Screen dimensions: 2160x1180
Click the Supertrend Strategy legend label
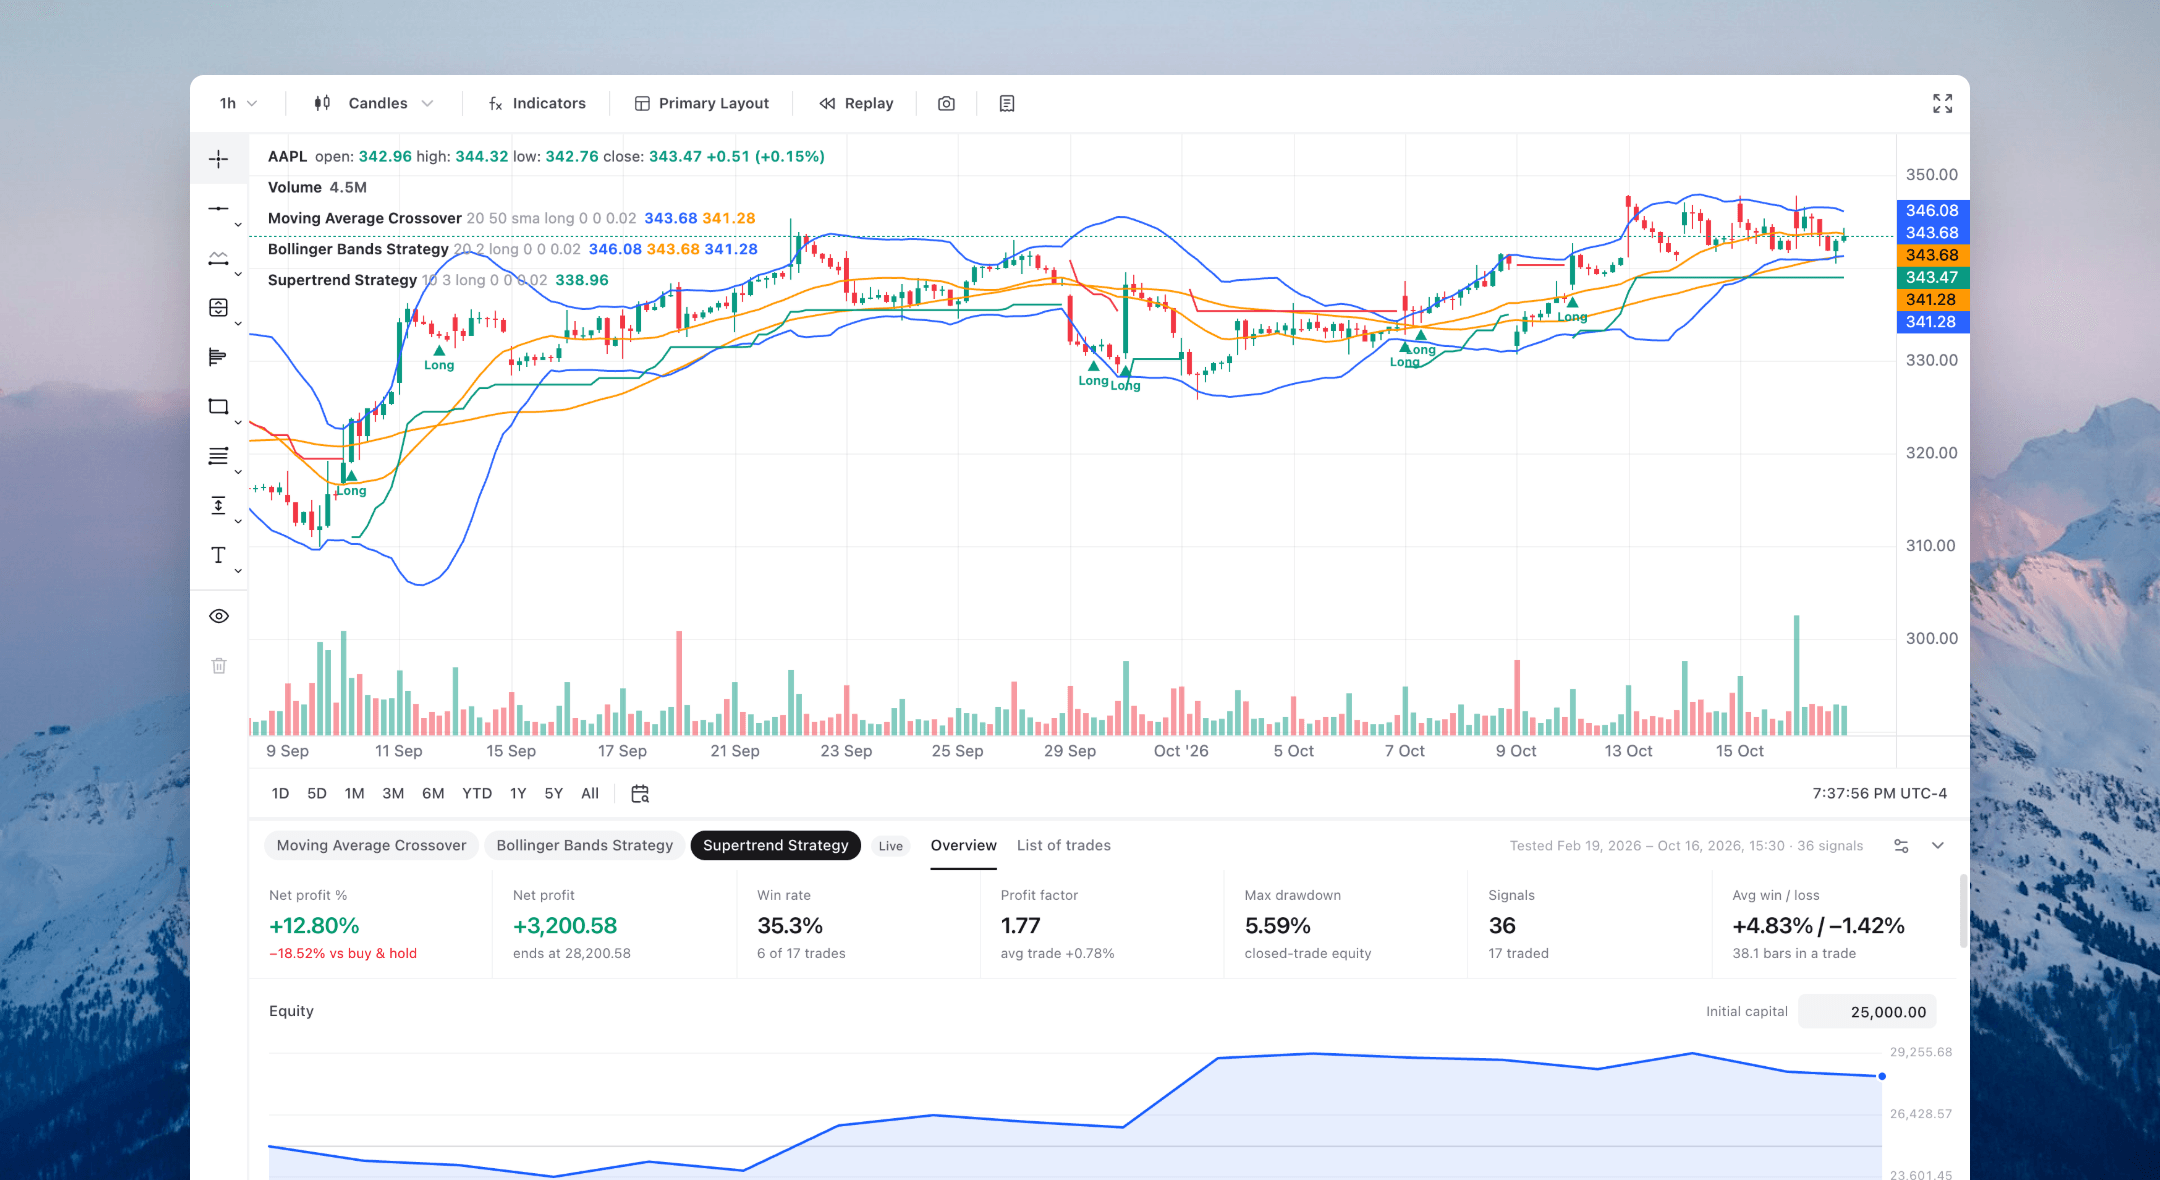[x=342, y=281]
